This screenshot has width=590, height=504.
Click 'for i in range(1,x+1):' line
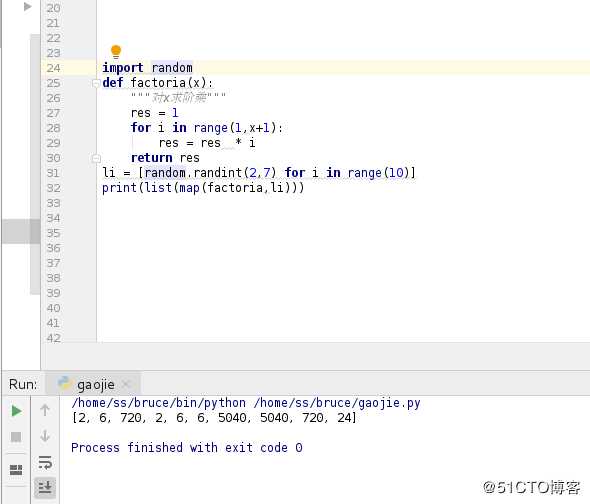coord(207,128)
